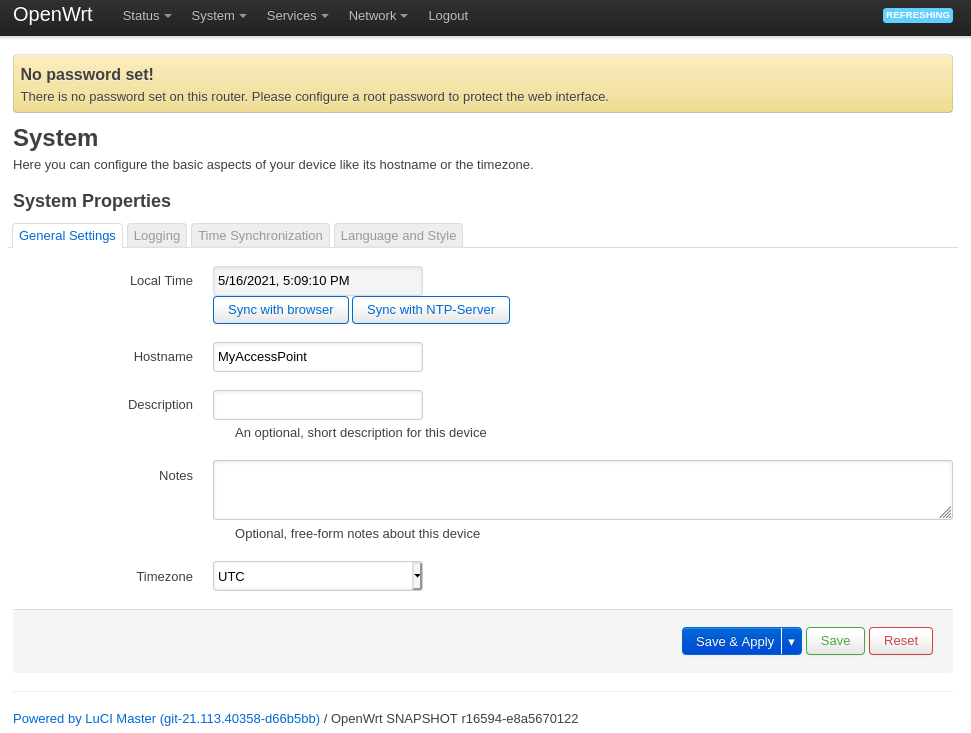Screen dimensions: 971x733
Task: Switch to Language and Style tab
Action: pyautogui.click(x=398, y=236)
